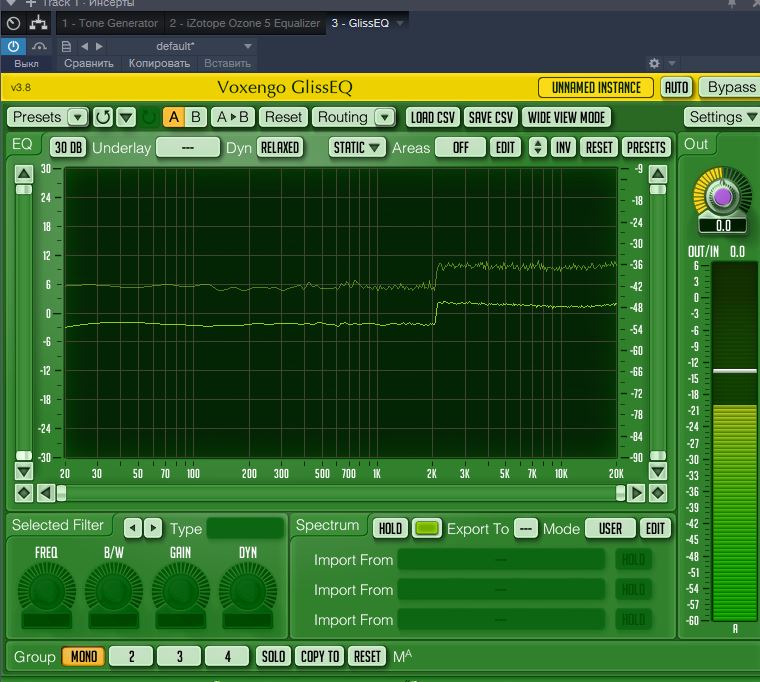
Task: Toggle the AUTO button
Action: click(x=676, y=88)
